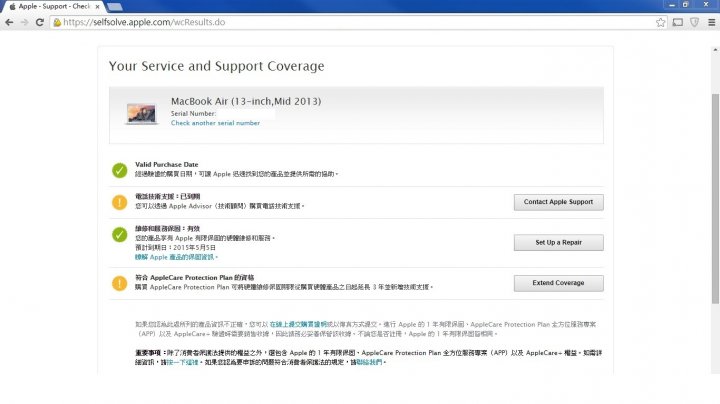Click the orange warning icon for phone support

pos(119,202)
